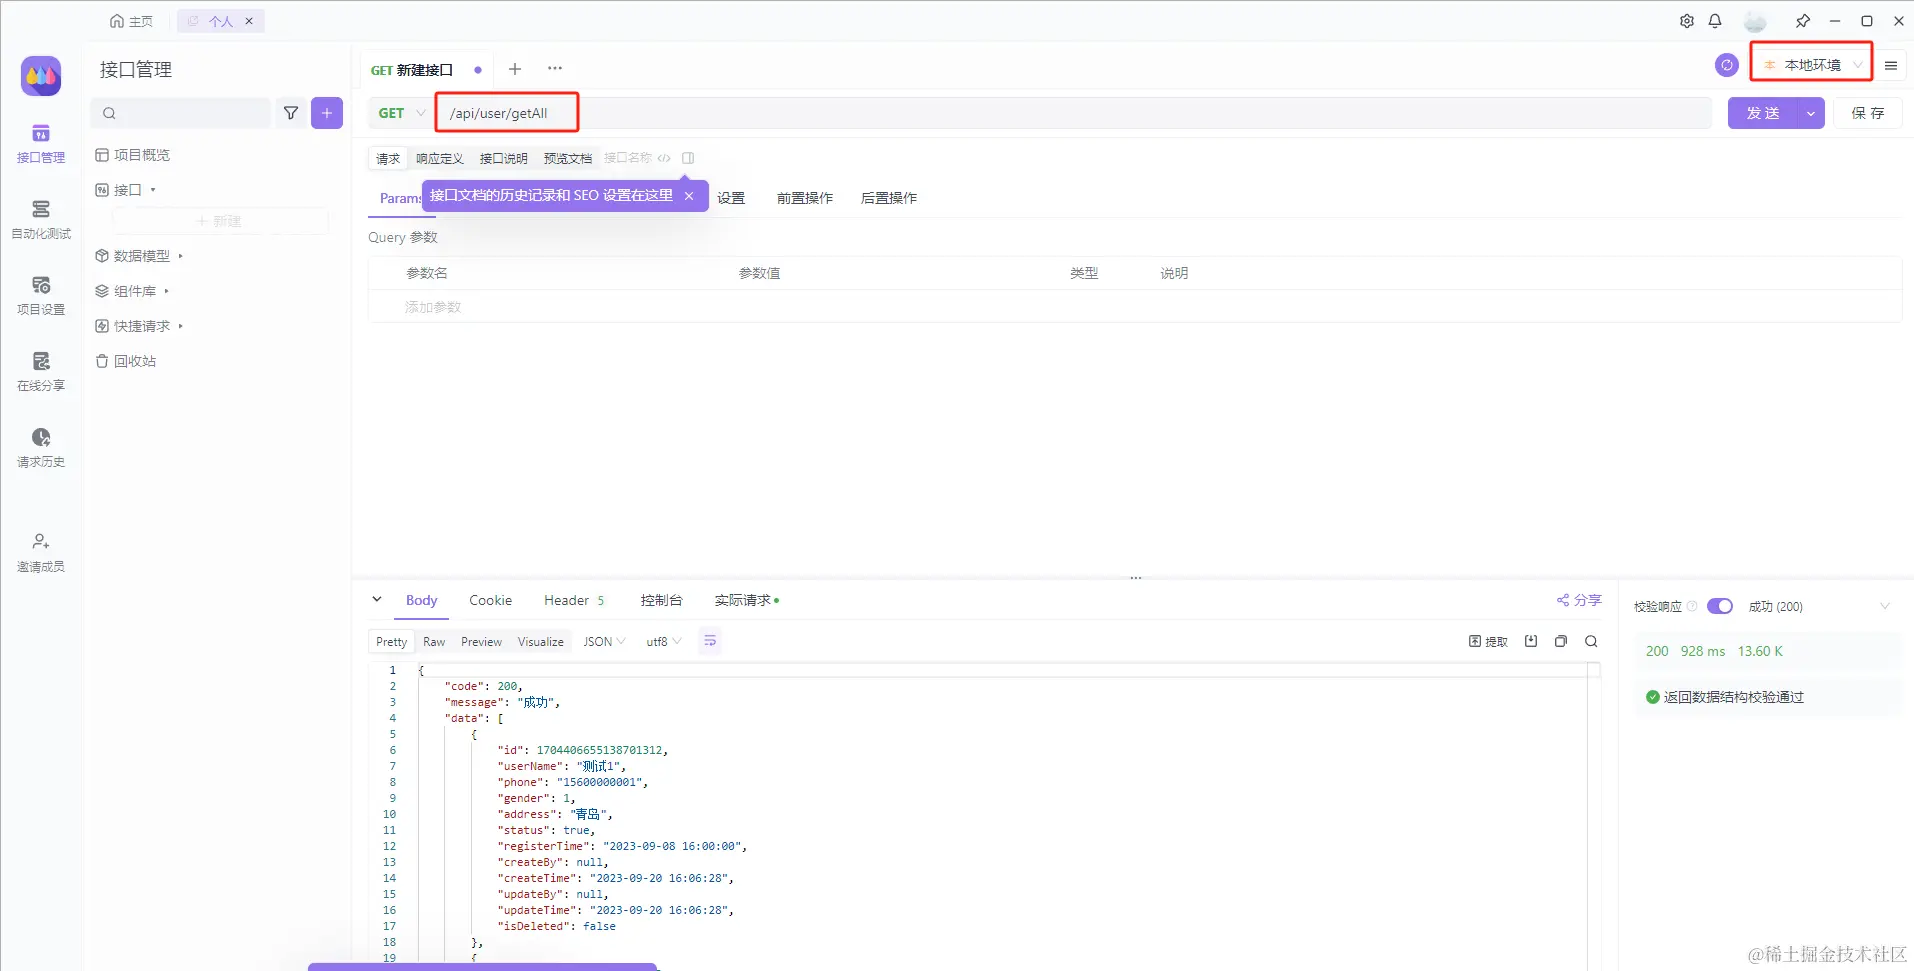
Task: Click the word wrap icon in response toolbar
Action: (710, 641)
